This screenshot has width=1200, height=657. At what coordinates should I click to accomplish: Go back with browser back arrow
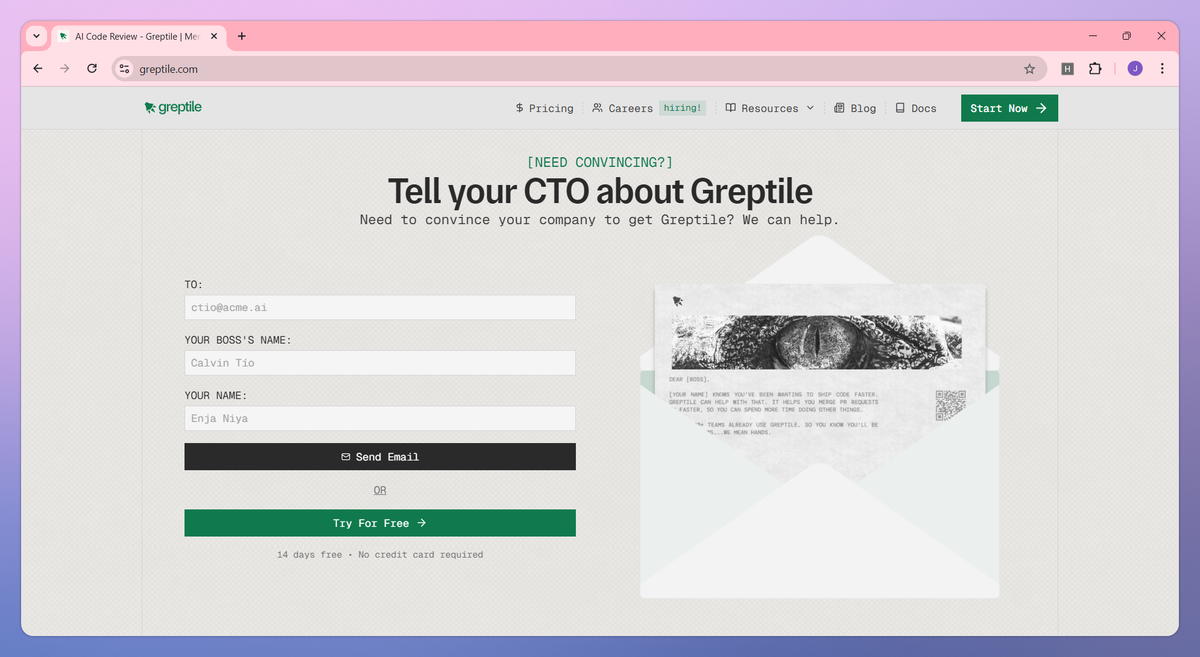click(38, 69)
